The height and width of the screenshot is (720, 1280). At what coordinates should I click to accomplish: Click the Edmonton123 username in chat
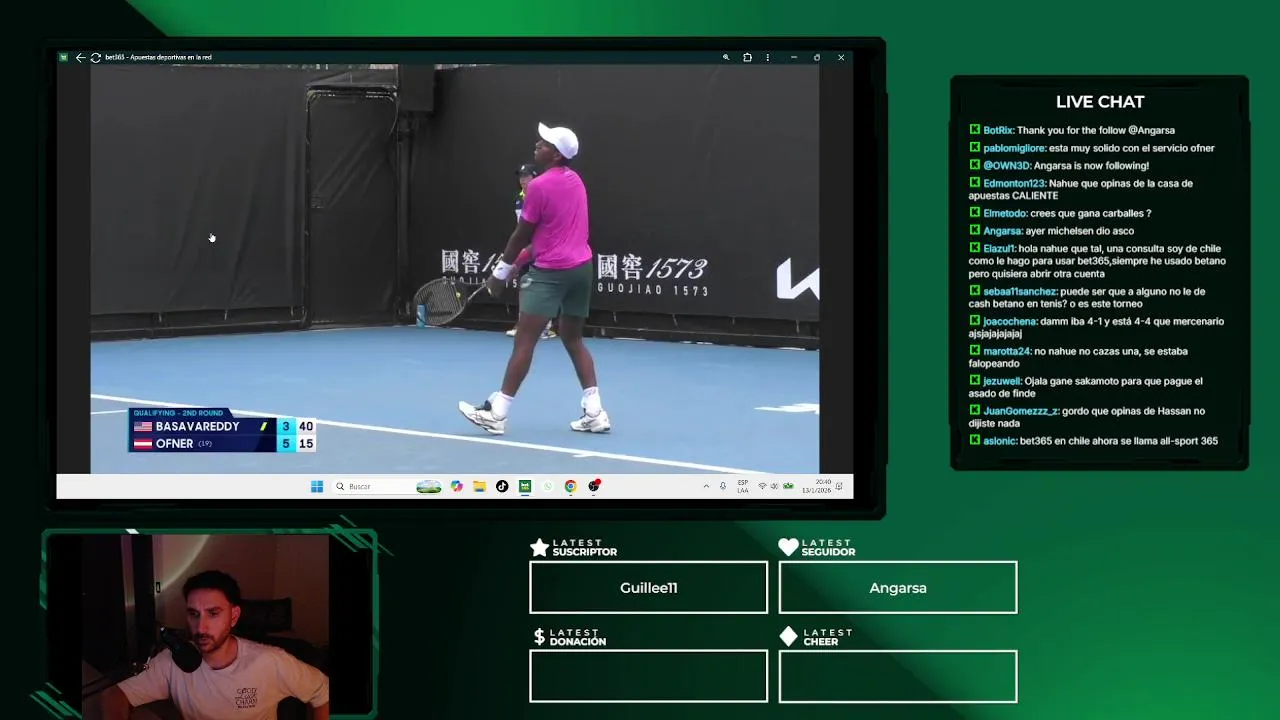click(1014, 183)
